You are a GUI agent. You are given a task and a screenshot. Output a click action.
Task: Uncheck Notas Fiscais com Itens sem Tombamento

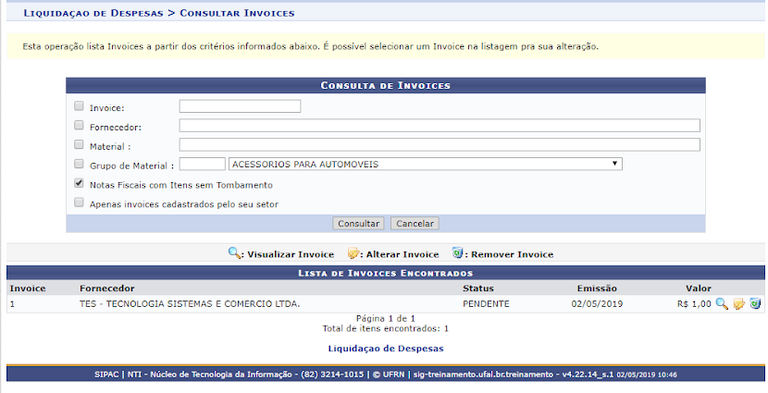(79, 183)
